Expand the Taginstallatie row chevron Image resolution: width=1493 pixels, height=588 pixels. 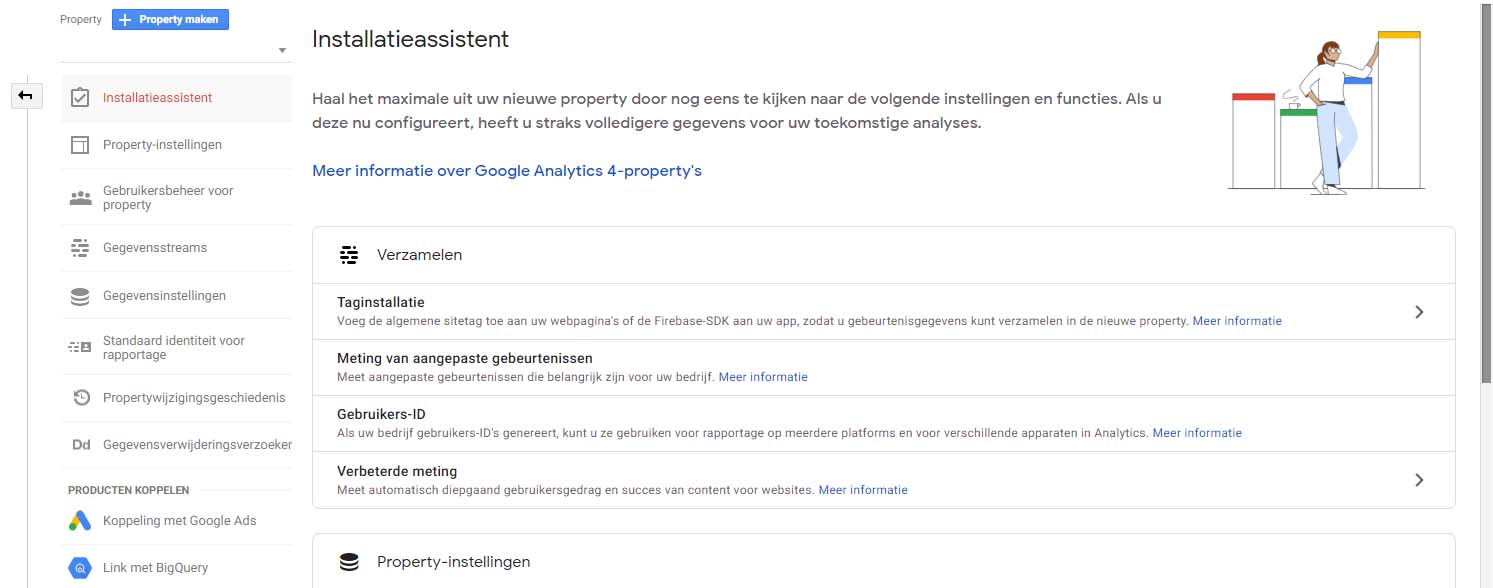(1418, 312)
